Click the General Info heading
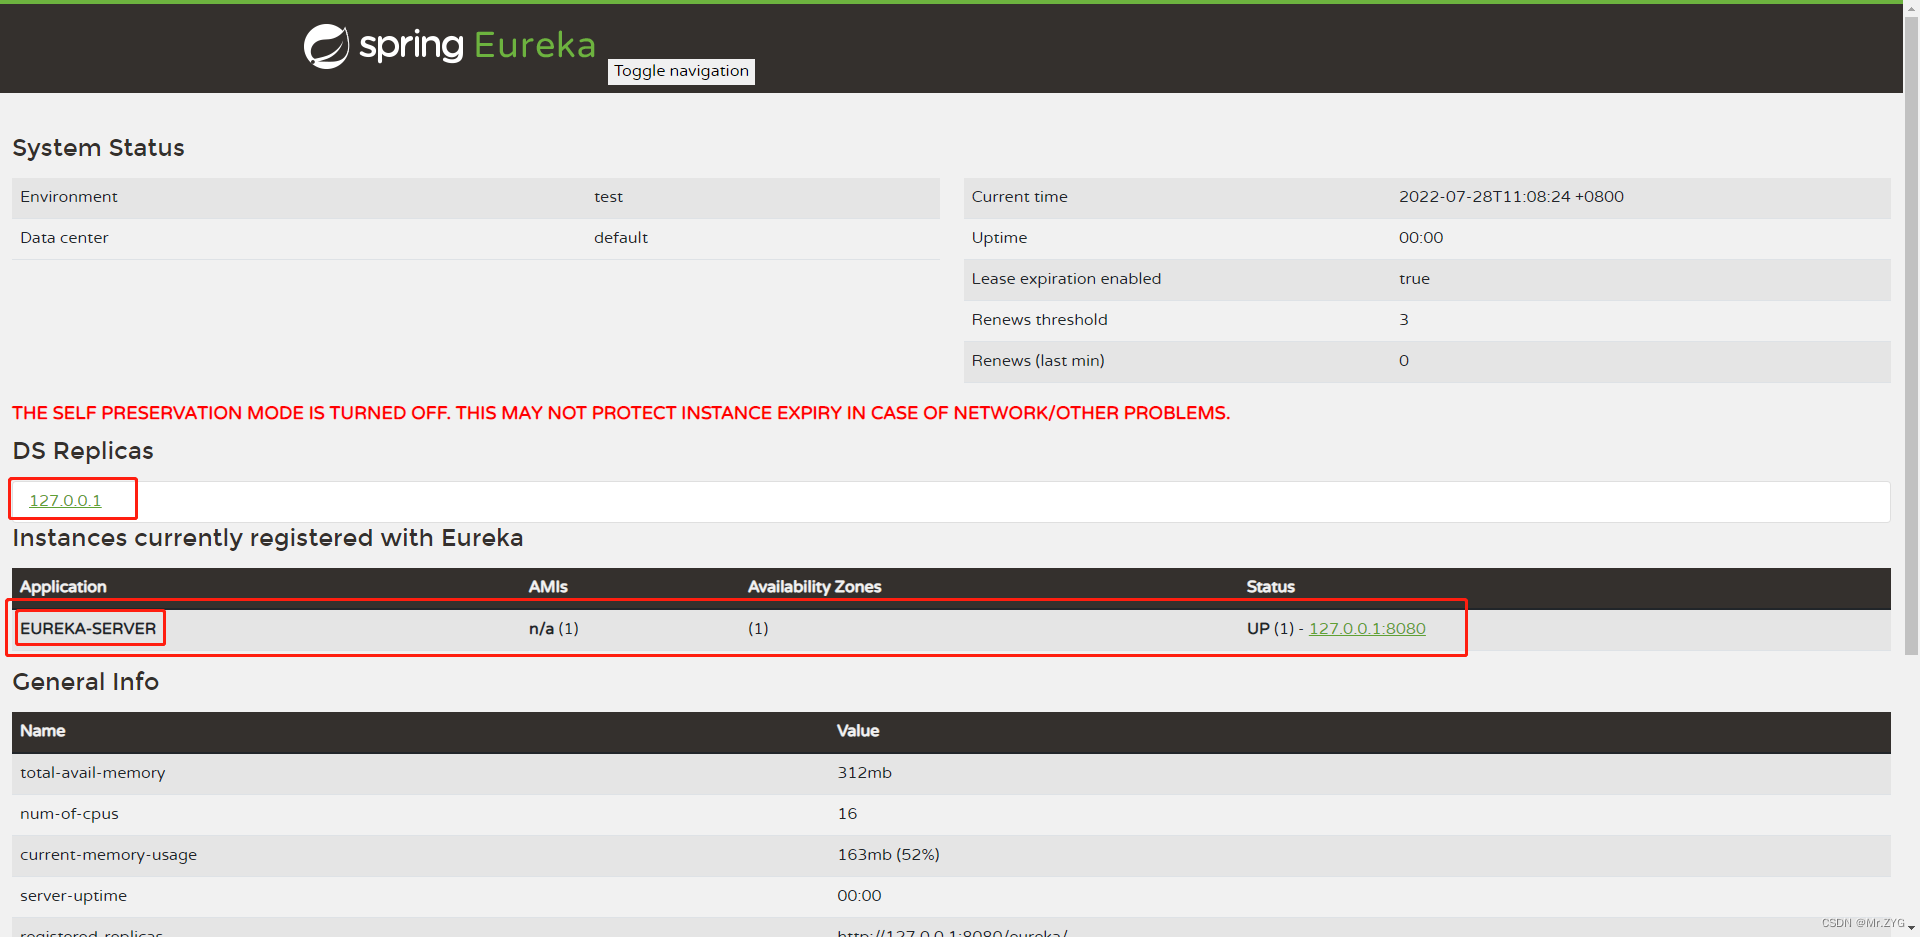1920x937 pixels. [86, 682]
